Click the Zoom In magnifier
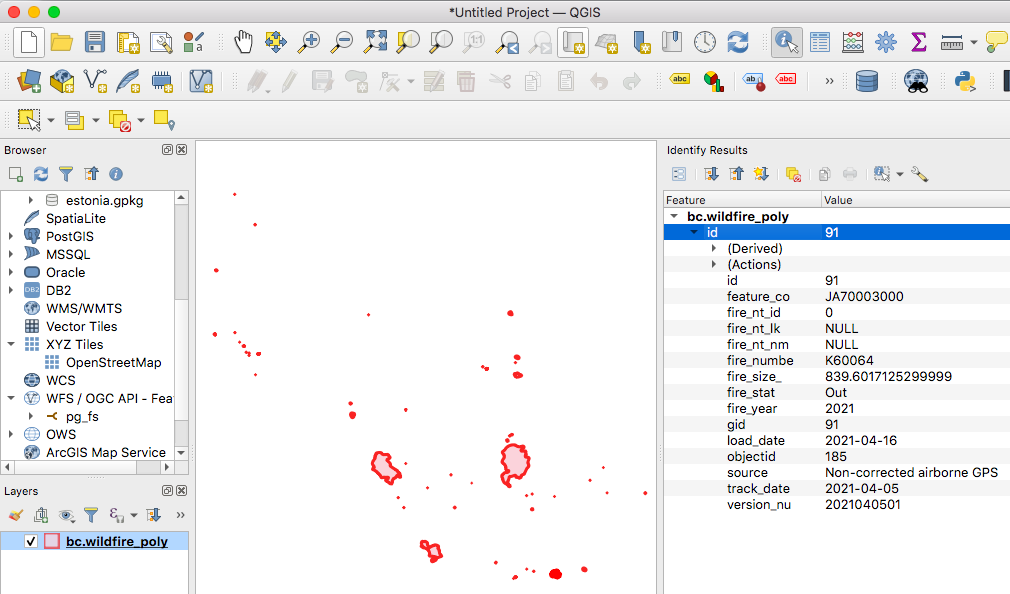The height and width of the screenshot is (594, 1010). pos(309,43)
